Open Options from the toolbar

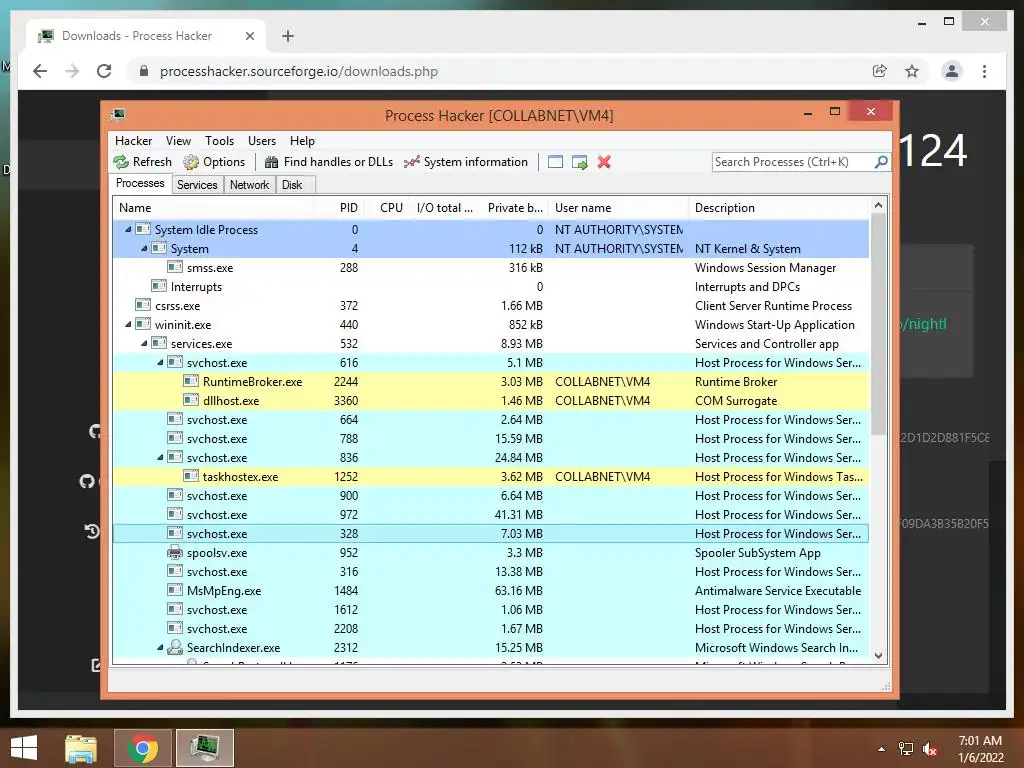tap(214, 162)
